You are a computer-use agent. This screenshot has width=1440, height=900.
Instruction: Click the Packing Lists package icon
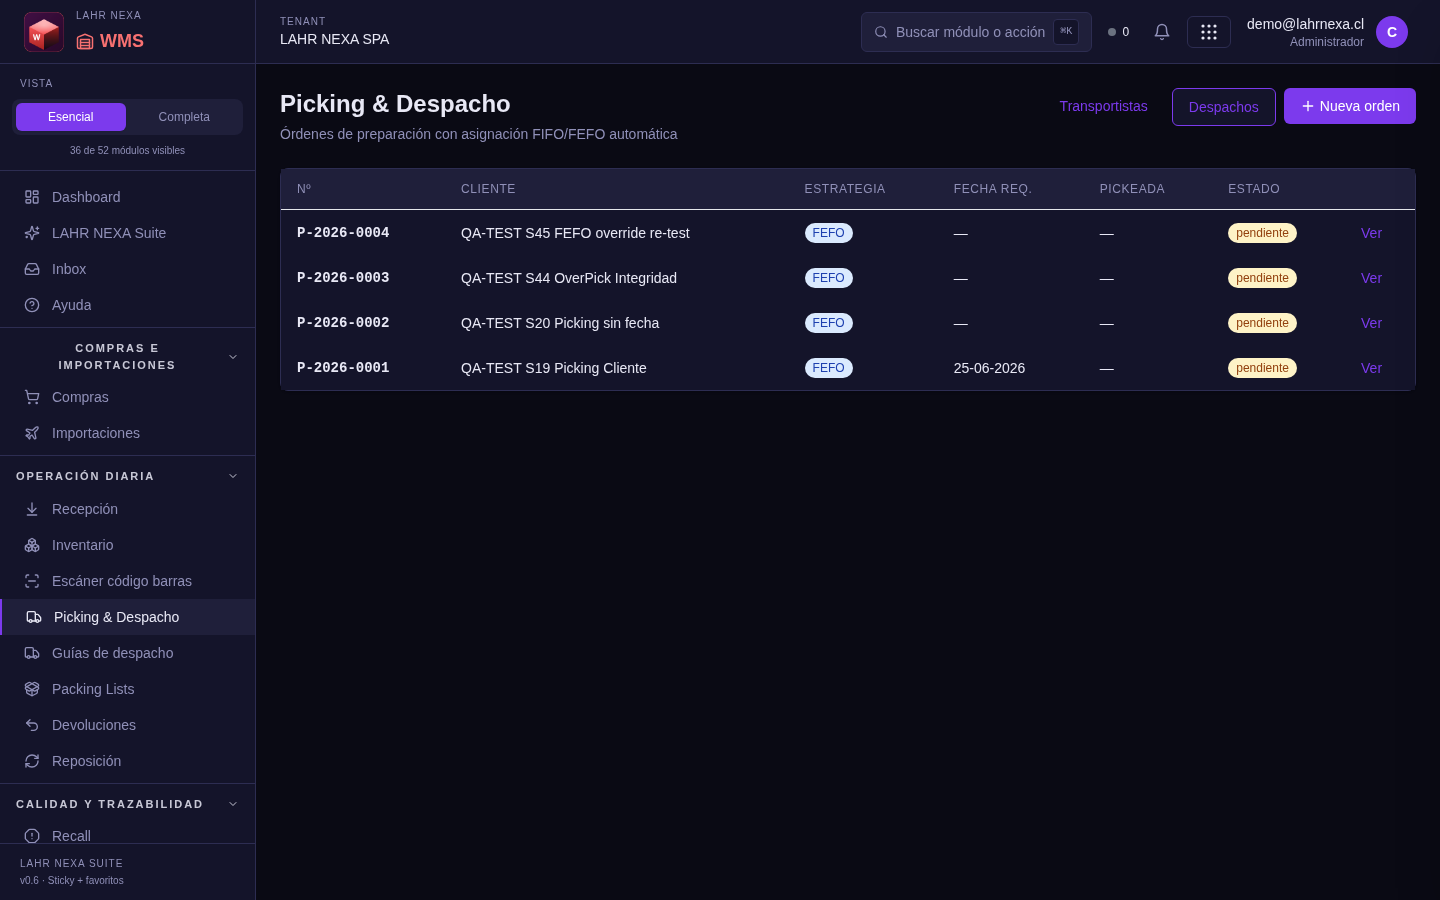[x=32, y=689]
